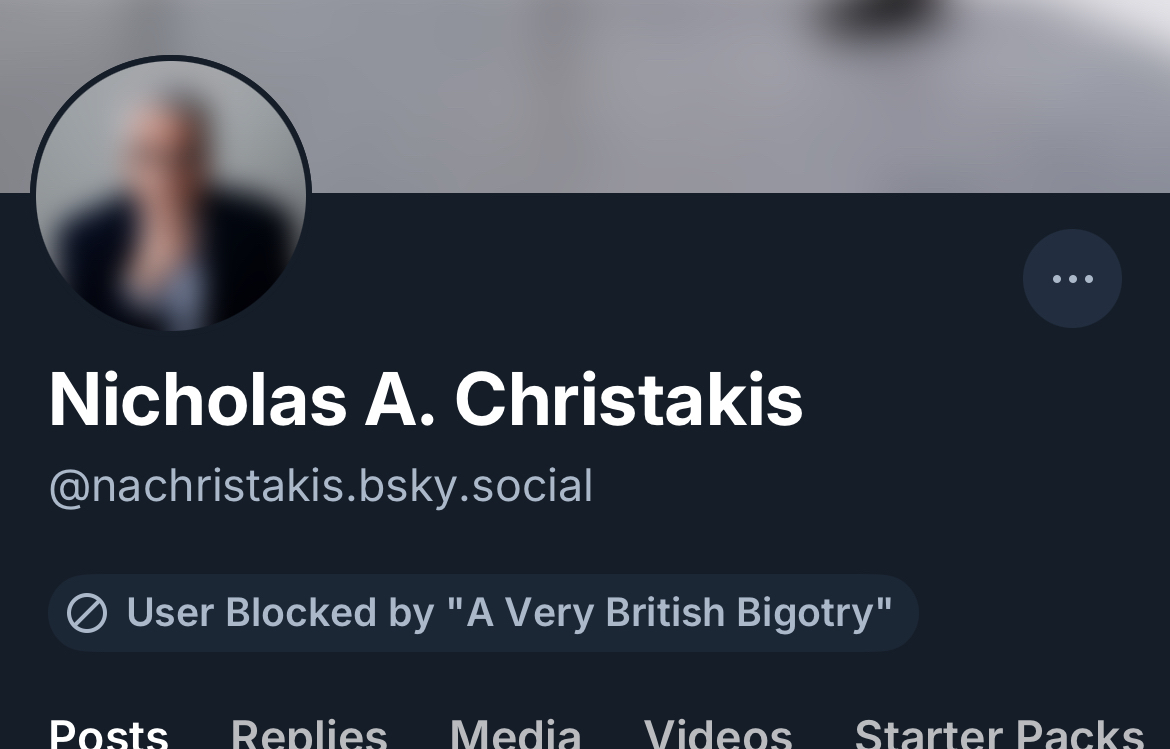Screen dimensions: 1170x749
Task: Enlarge the blurred circular profile photo
Action: point(171,195)
